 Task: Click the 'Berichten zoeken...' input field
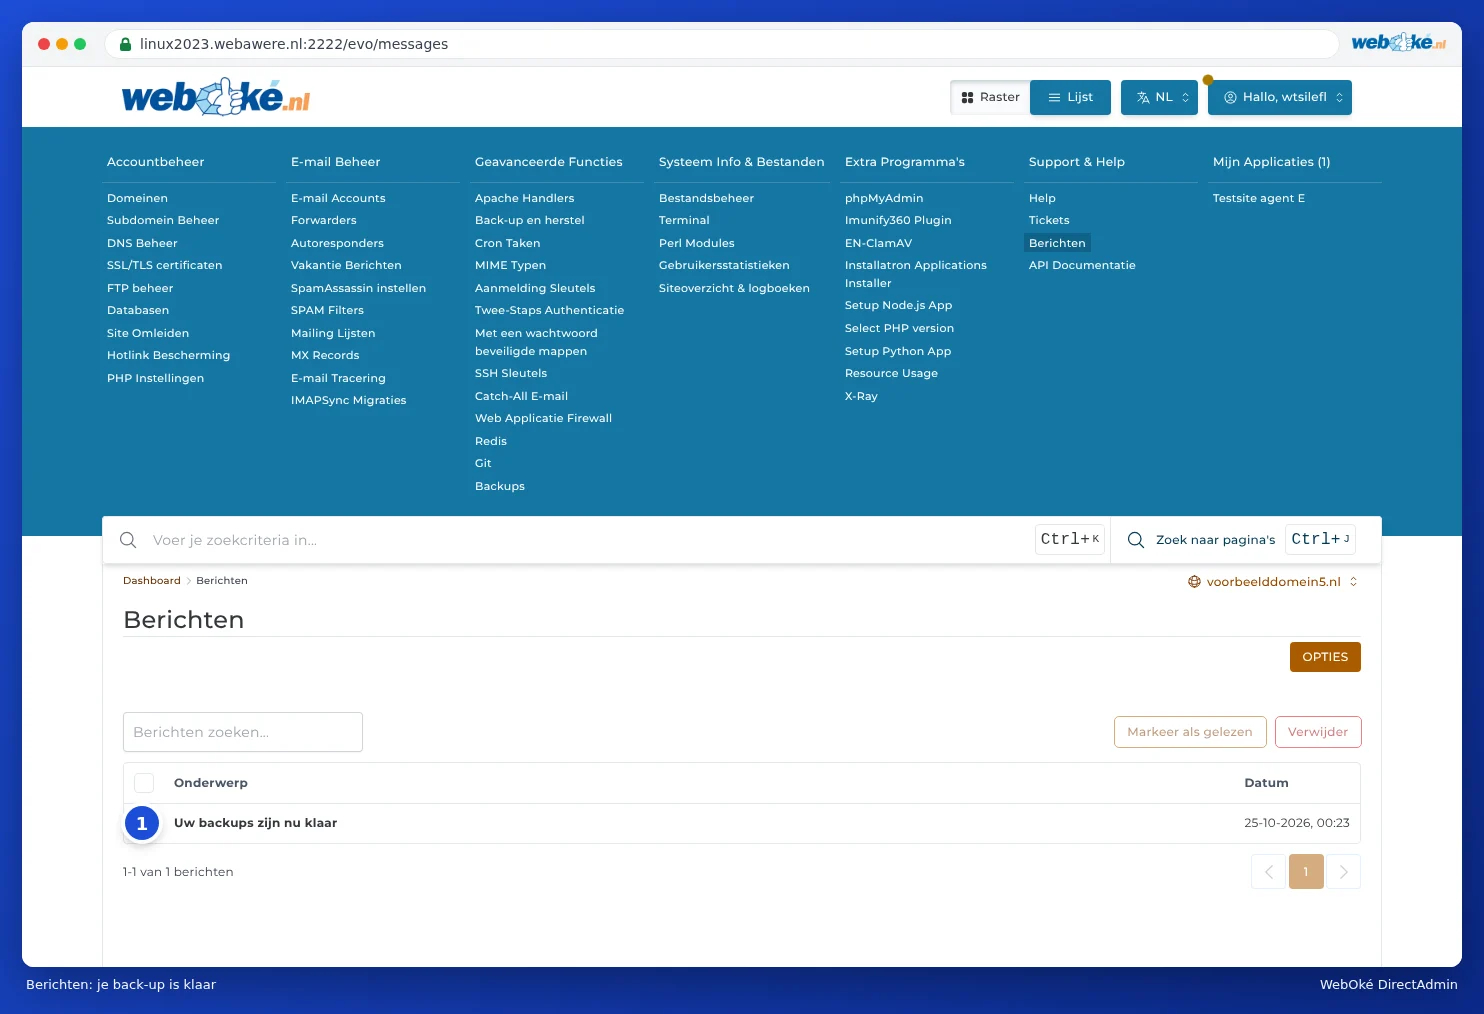tap(243, 732)
